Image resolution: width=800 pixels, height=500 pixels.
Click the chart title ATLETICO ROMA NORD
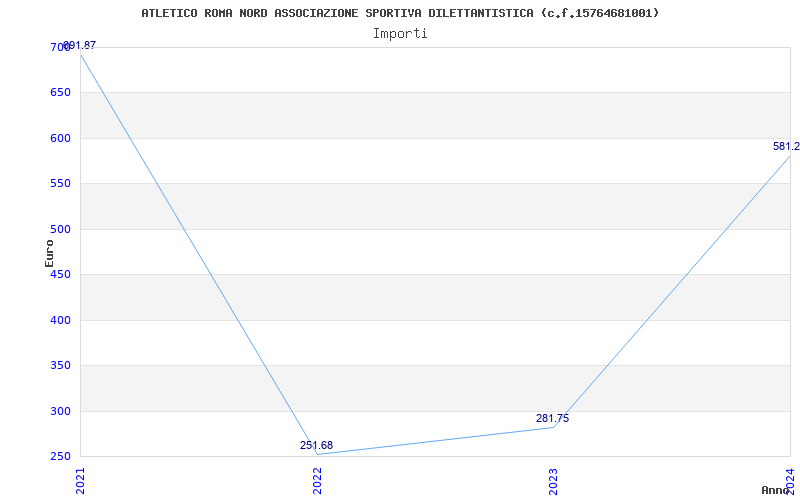click(x=400, y=13)
